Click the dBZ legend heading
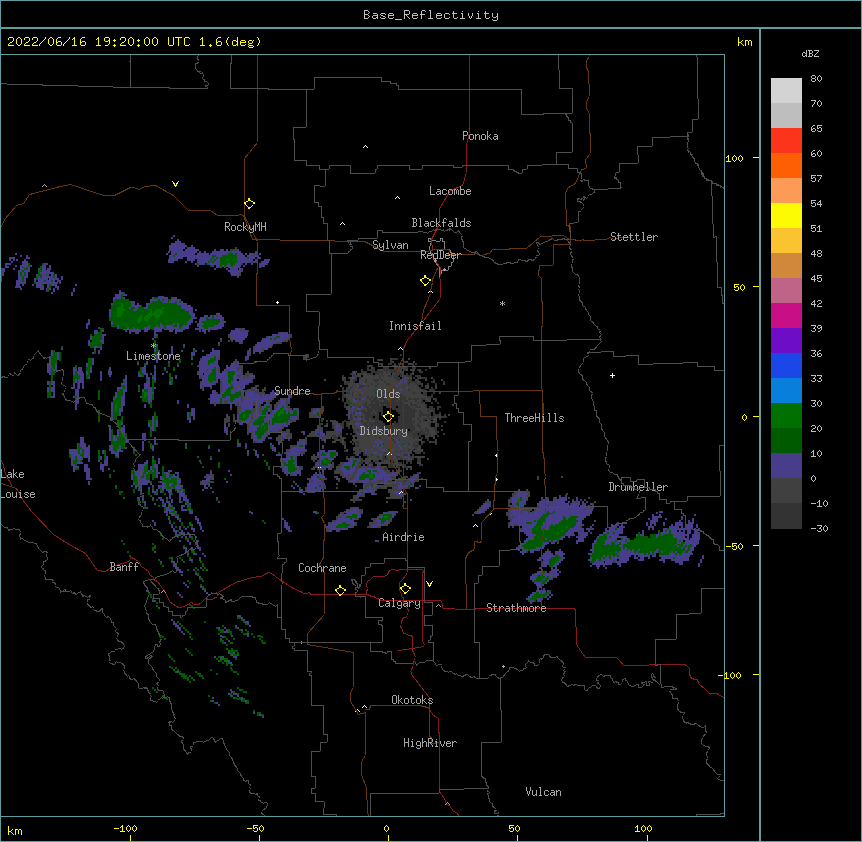The width and height of the screenshot is (862, 842). (x=810, y=53)
